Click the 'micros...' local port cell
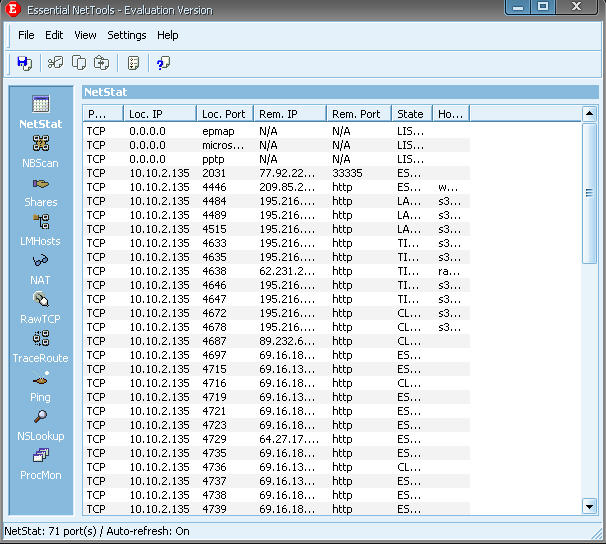606x544 pixels. point(223,145)
